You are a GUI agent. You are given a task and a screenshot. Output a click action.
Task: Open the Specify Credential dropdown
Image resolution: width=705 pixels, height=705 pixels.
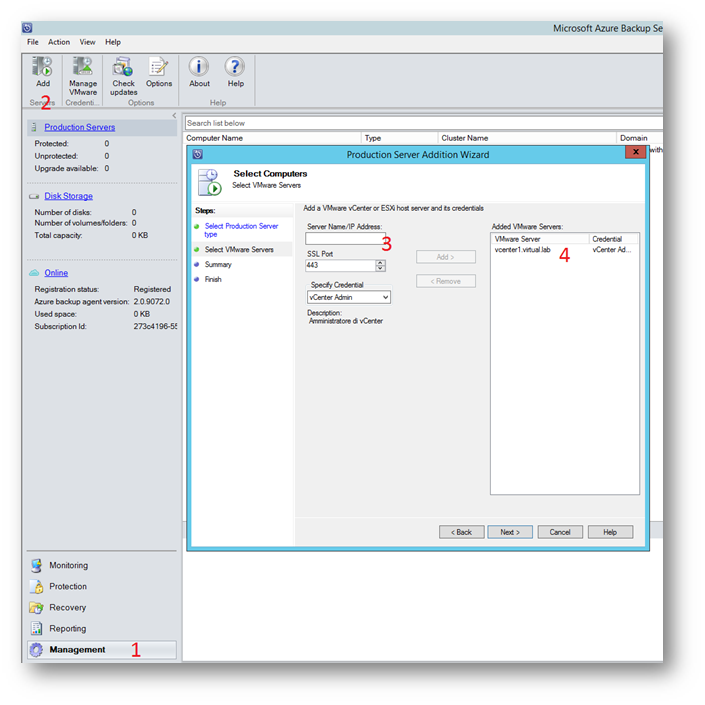[385, 297]
